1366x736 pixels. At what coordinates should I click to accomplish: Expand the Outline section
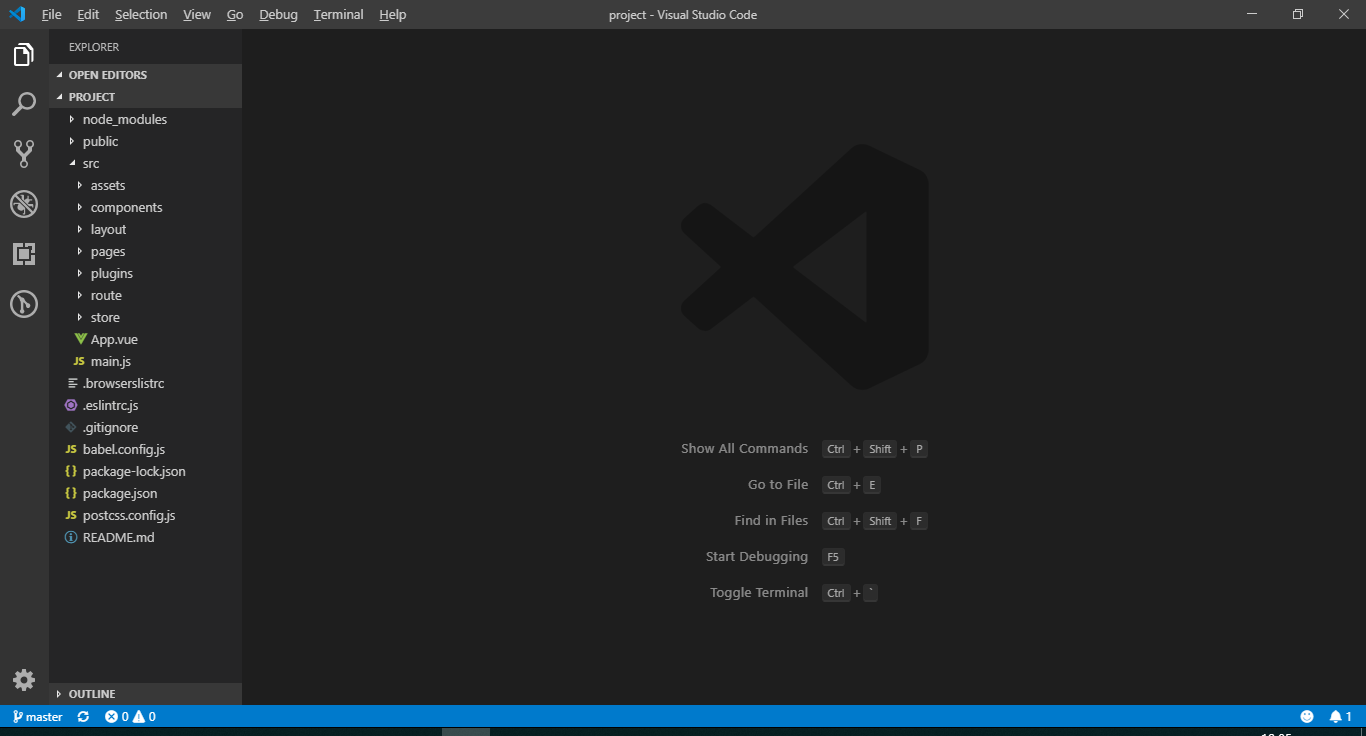click(145, 694)
